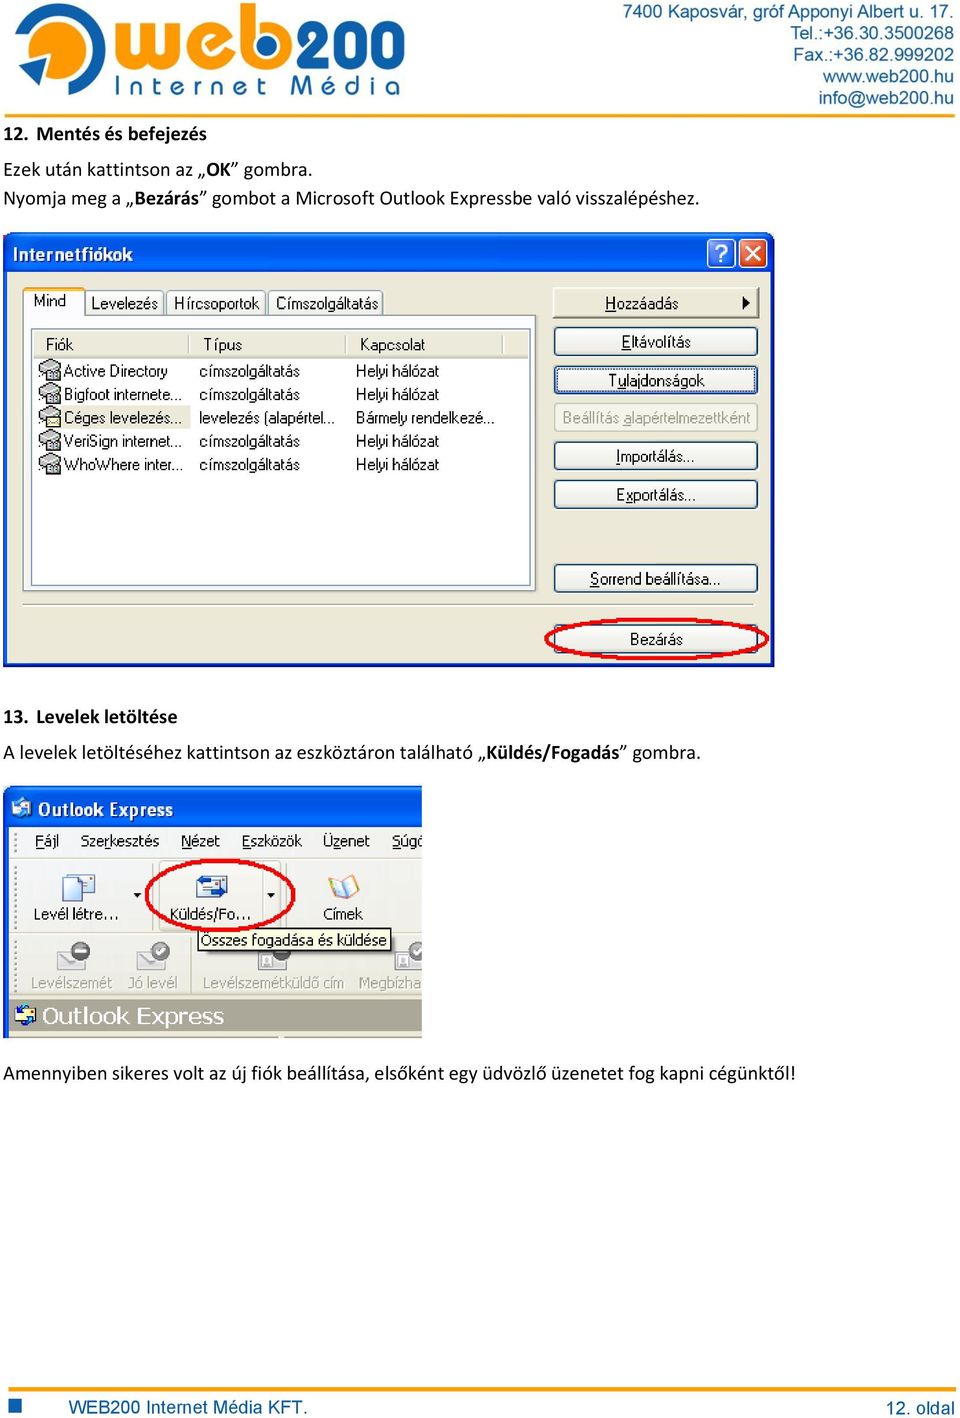This screenshot has height=1418, width=960.
Task: Click Bármely rendelkezé... connection cell
Action: pyautogui.click(x=425, y=418)
